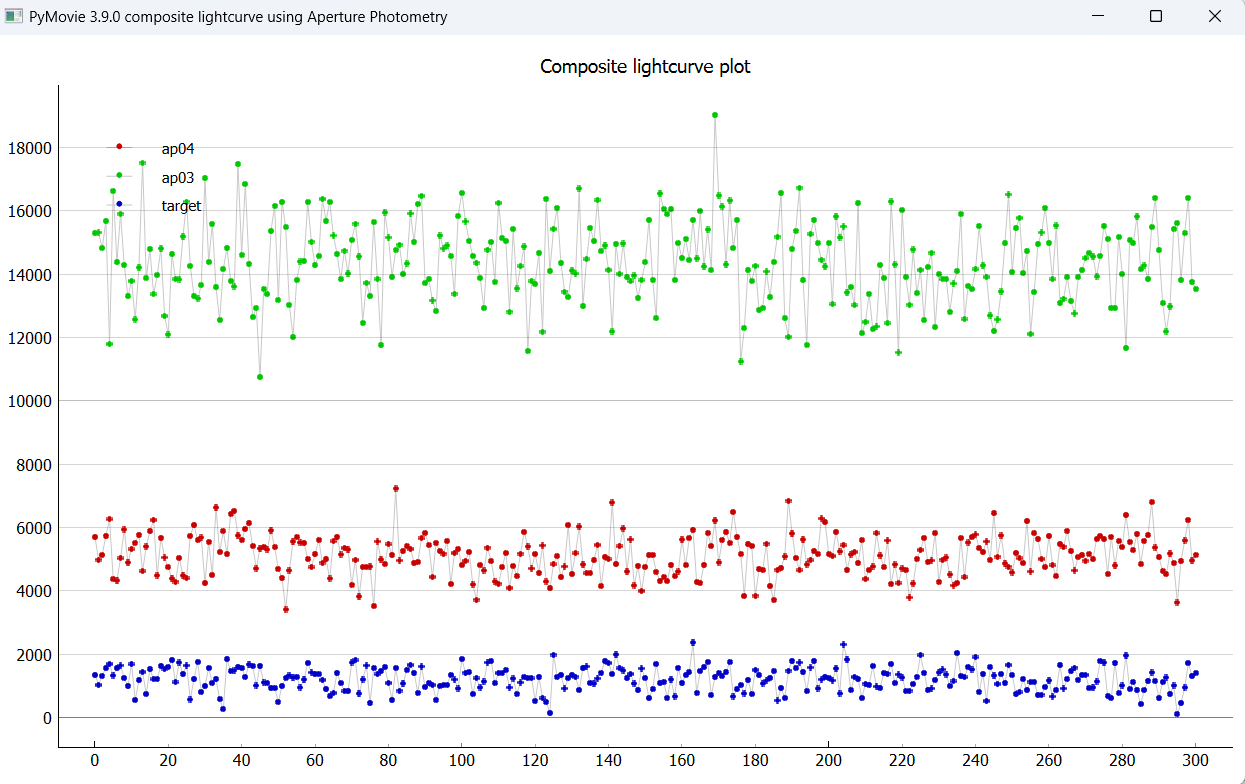Click the x-axis tick label 80
The image size is (1245, 784).
388,759
